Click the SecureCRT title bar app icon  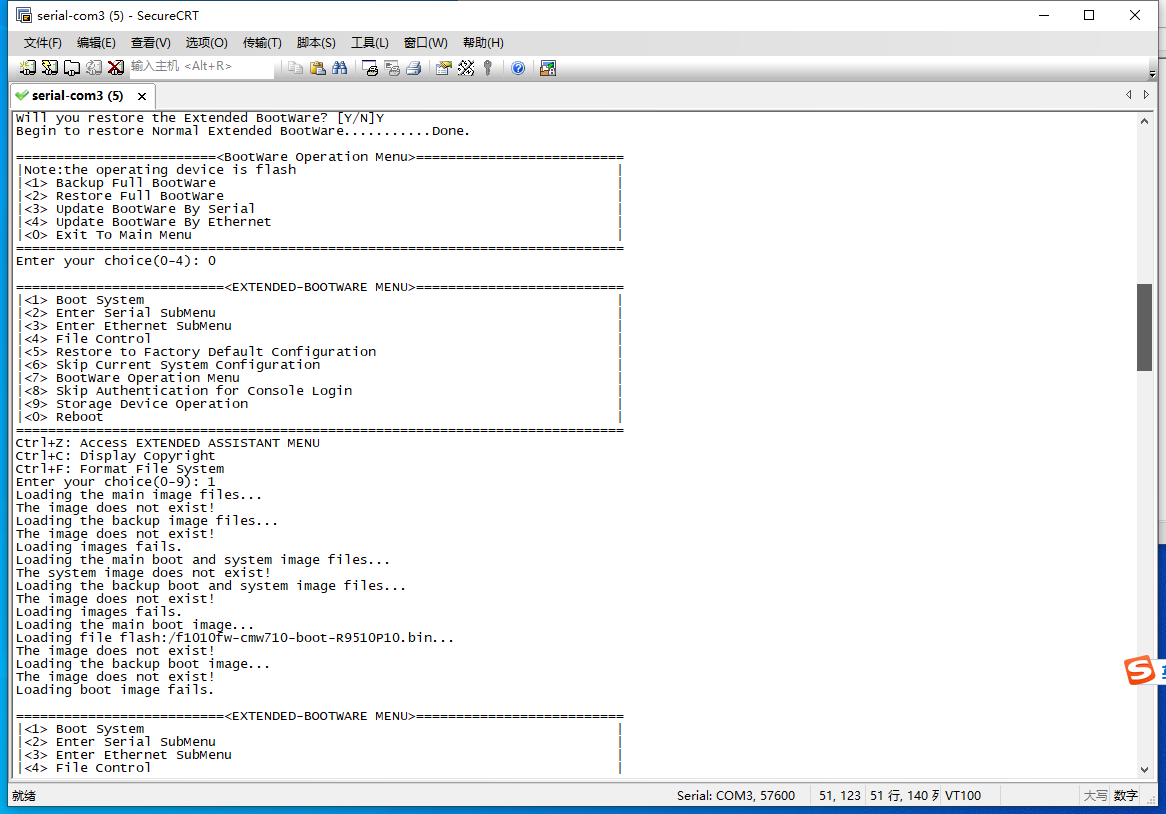pyautogui.click(x=24, y=15)
